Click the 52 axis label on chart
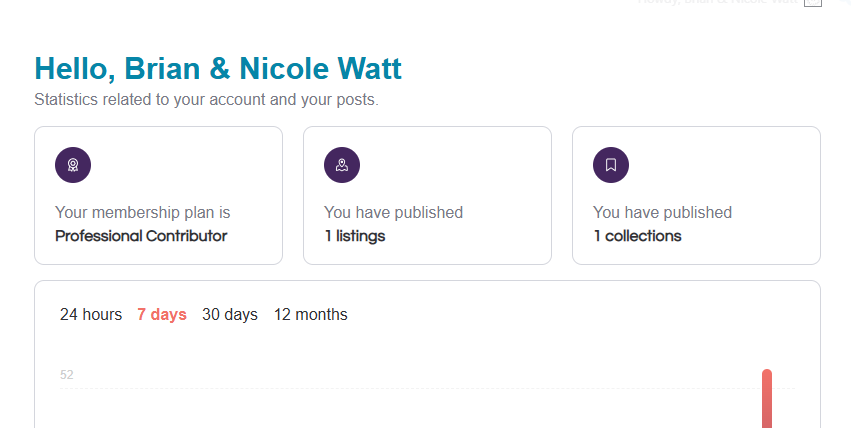Screen dimensions: 851x428 coord(67,375)
